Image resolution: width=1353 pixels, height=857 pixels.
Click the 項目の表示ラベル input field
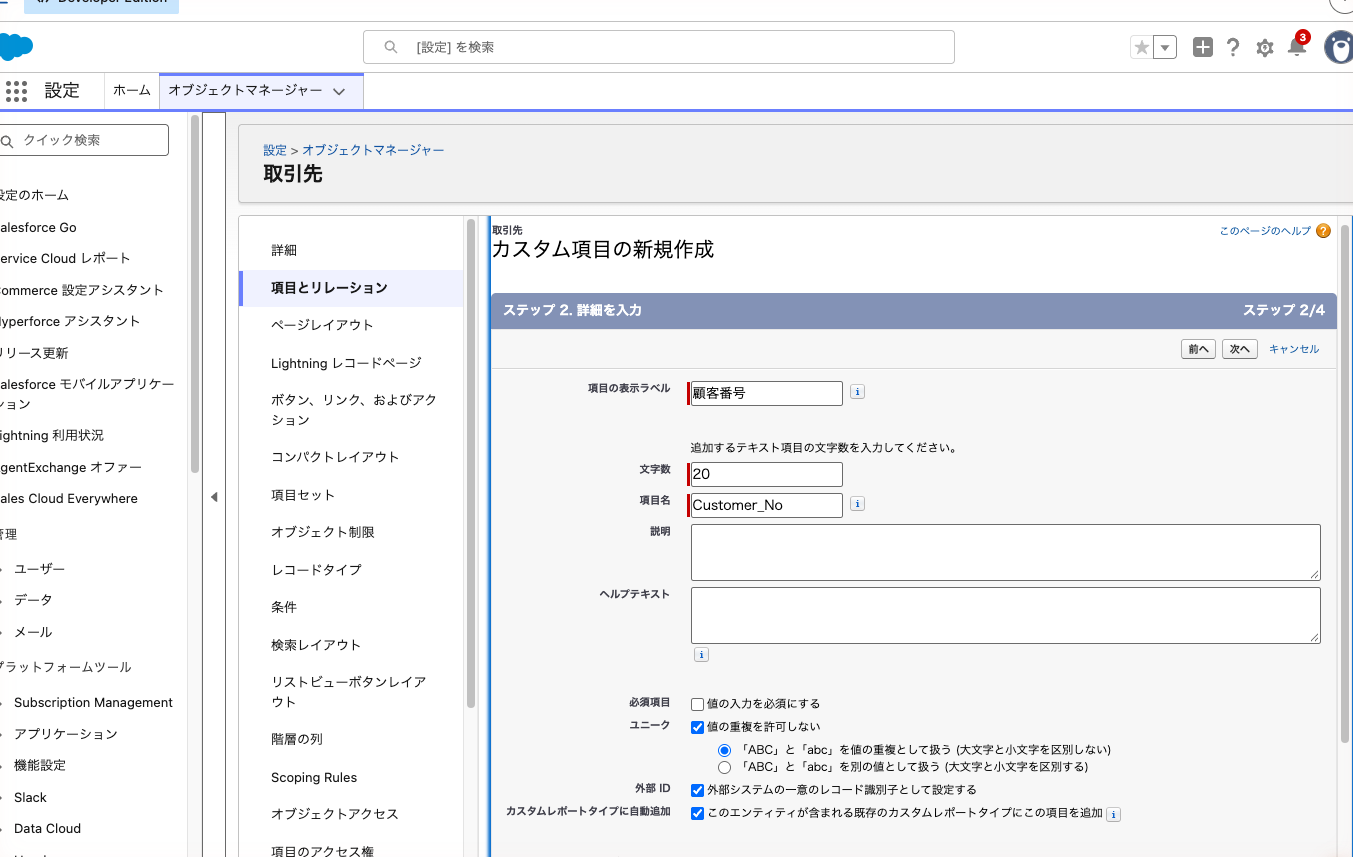pos(767,393)
